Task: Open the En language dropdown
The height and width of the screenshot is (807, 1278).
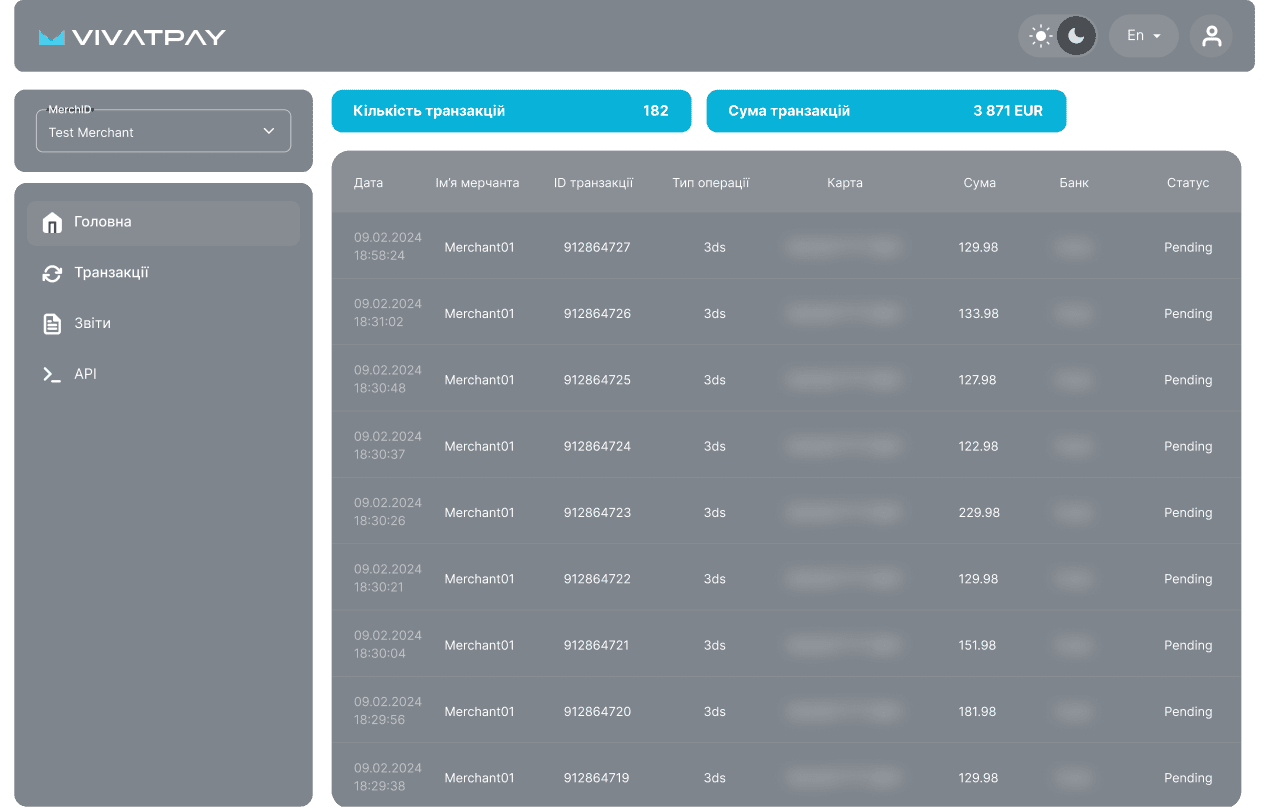Action: tap(1143, 36)
